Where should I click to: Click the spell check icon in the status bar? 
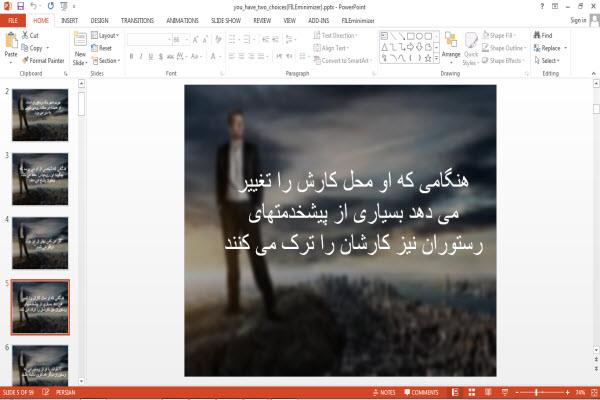click(x=46, y=392)
